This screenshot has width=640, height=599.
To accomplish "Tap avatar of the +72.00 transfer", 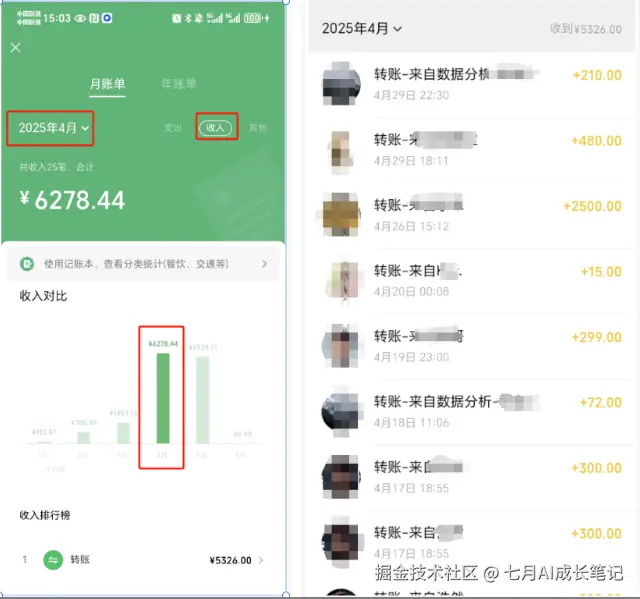I will tap(341, 411).
